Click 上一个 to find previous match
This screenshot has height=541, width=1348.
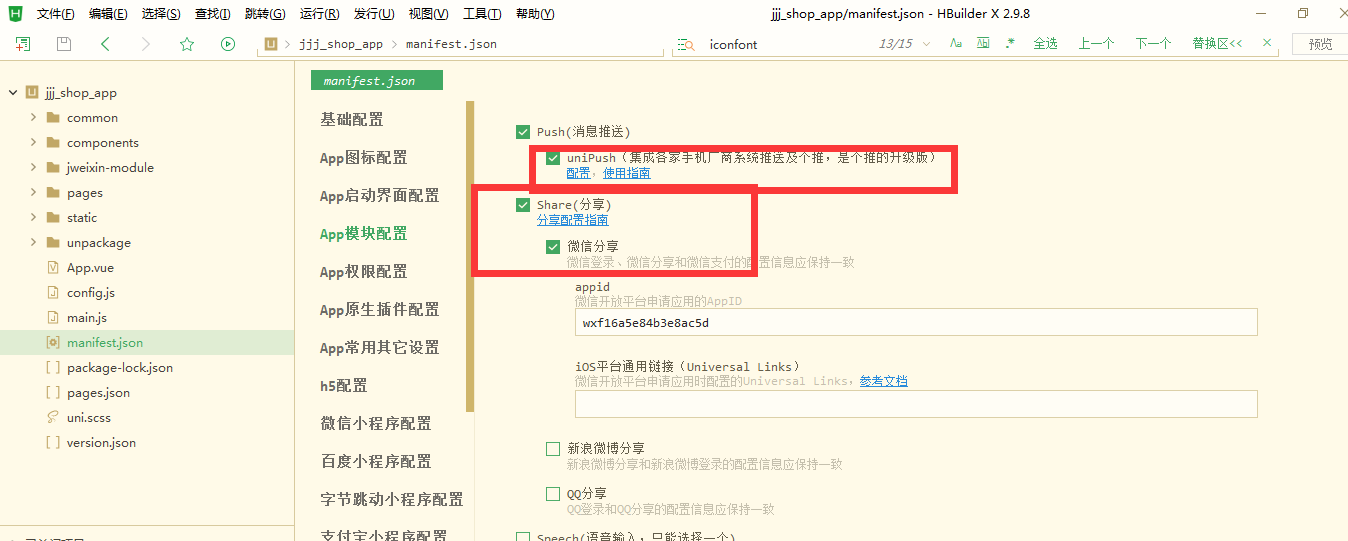(x=1096, y=44)
